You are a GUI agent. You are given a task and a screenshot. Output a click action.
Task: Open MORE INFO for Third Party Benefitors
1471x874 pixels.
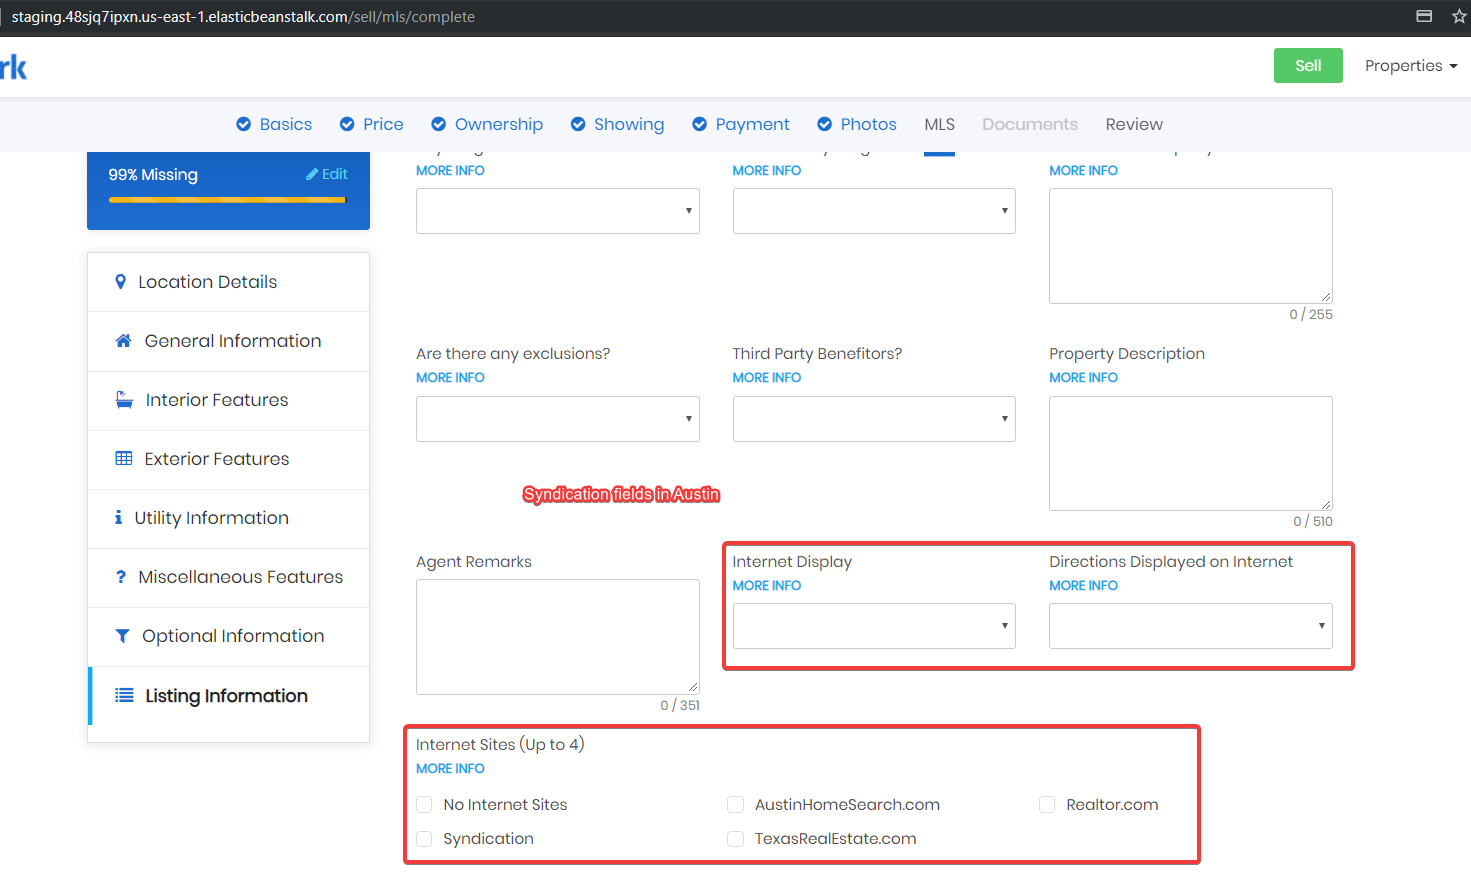(767, 378)
